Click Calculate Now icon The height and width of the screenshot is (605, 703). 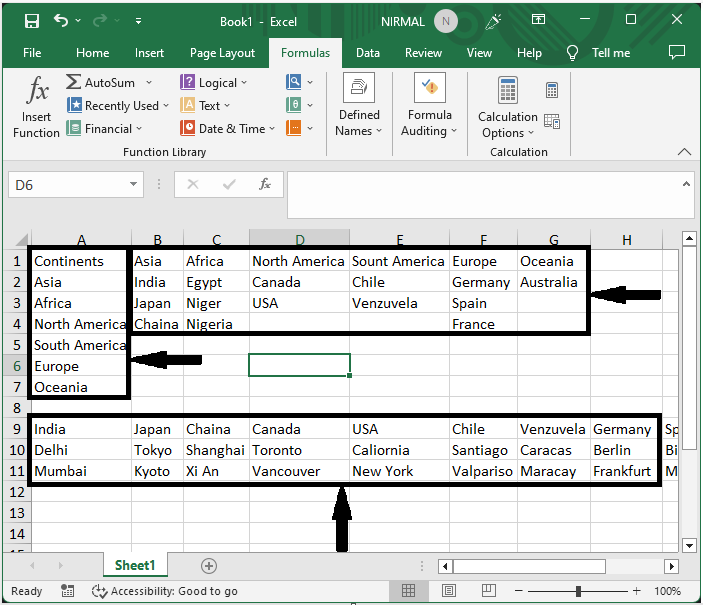[x=552, y=90]
